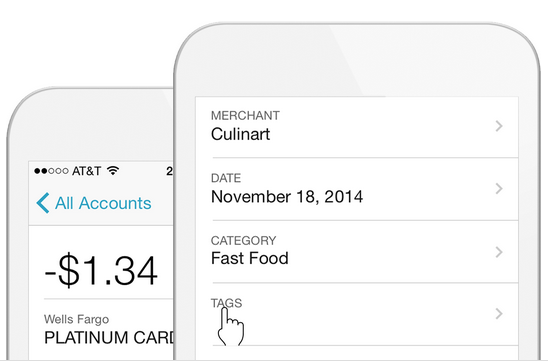Screen dimensions: 548x362
Task: Tap the back chevron beside All Accounts
Action: 43,203
